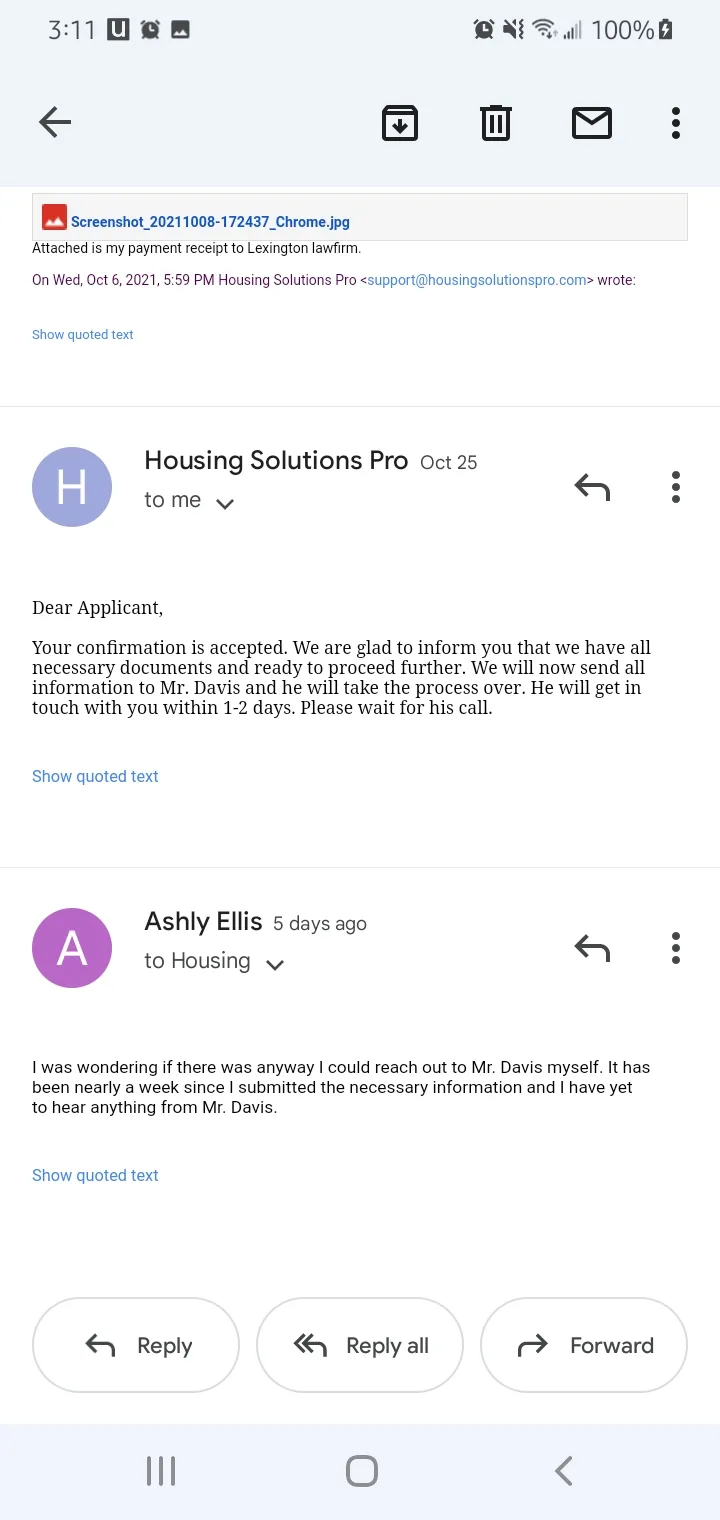Show quoted text under Ashly Ellis message
This screenshot has width=720, height=1520.
pyautogui.click(x=95, y=1175)
